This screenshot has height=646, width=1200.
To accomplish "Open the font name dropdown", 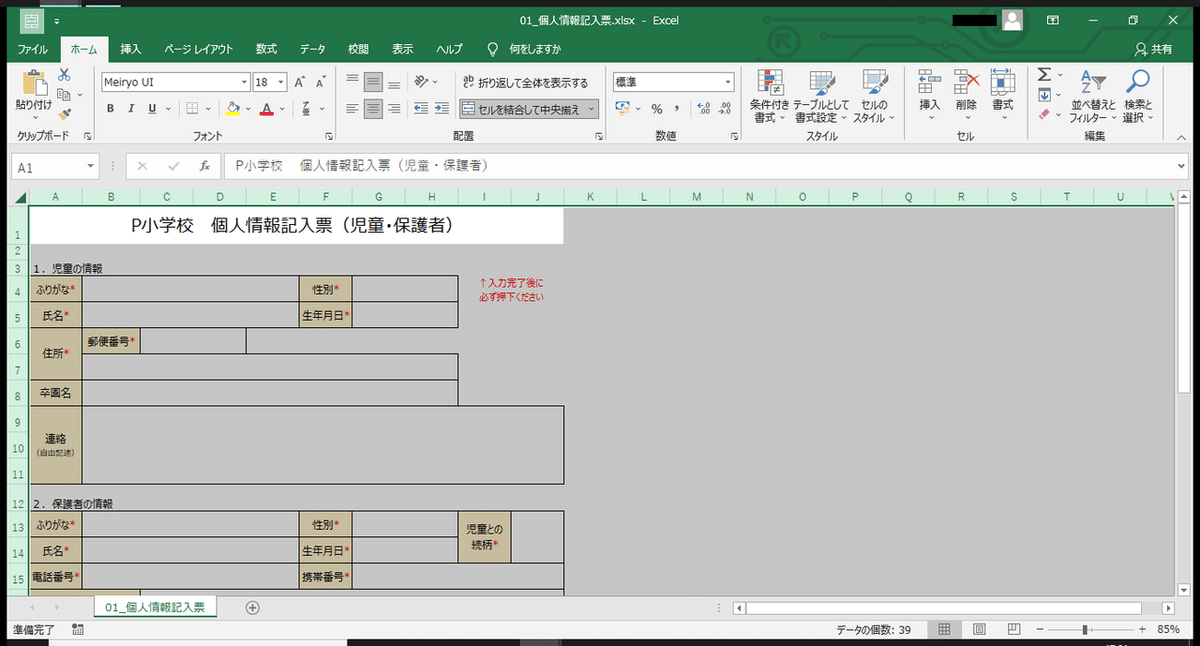I will [x=243, y=81].
